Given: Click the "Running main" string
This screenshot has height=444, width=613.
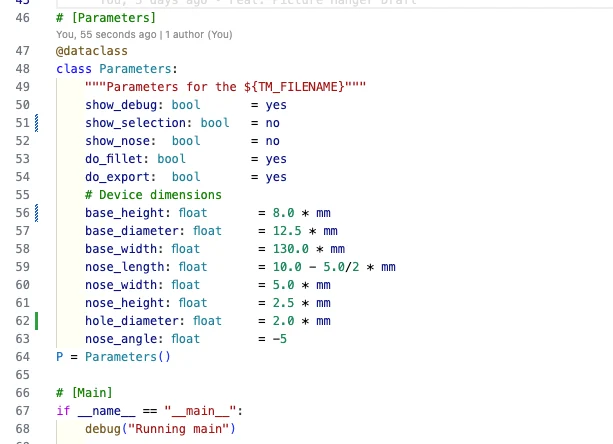Looking at the screenshot, I should (x=178, y=429).
